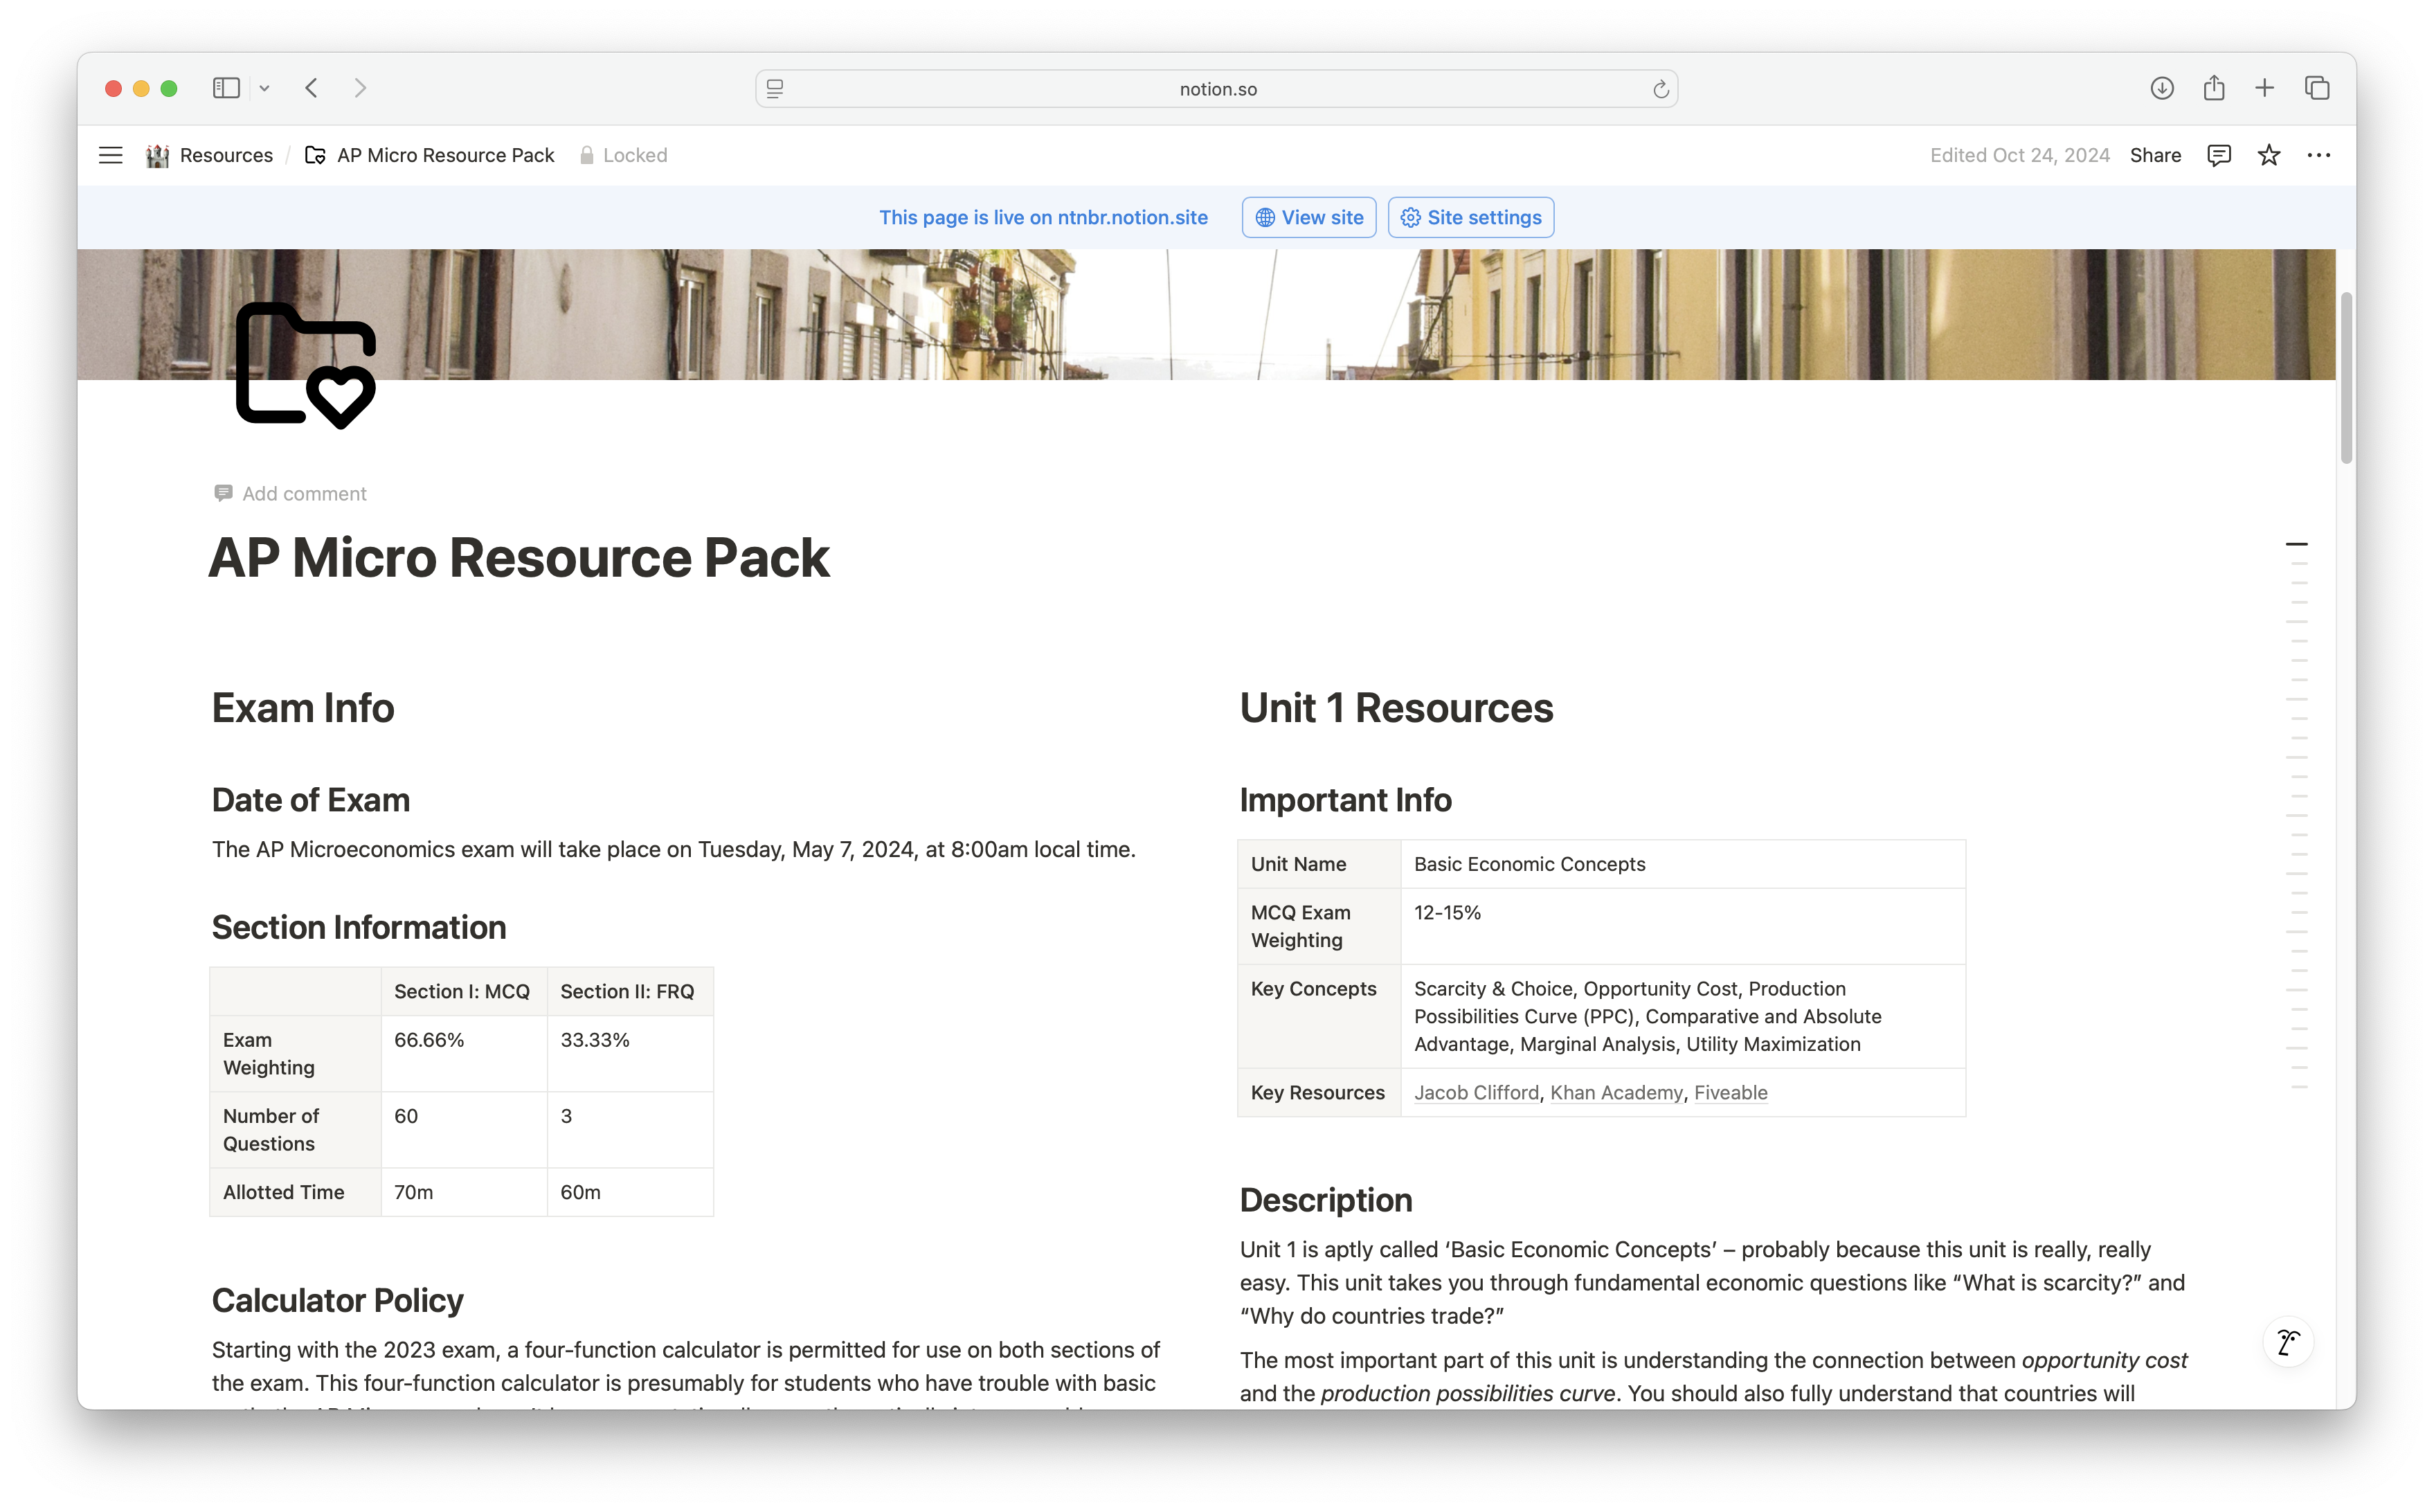
Task: Open the tab layout chevron dropdown
Action: pyautogui.click(x=264, y=88)
